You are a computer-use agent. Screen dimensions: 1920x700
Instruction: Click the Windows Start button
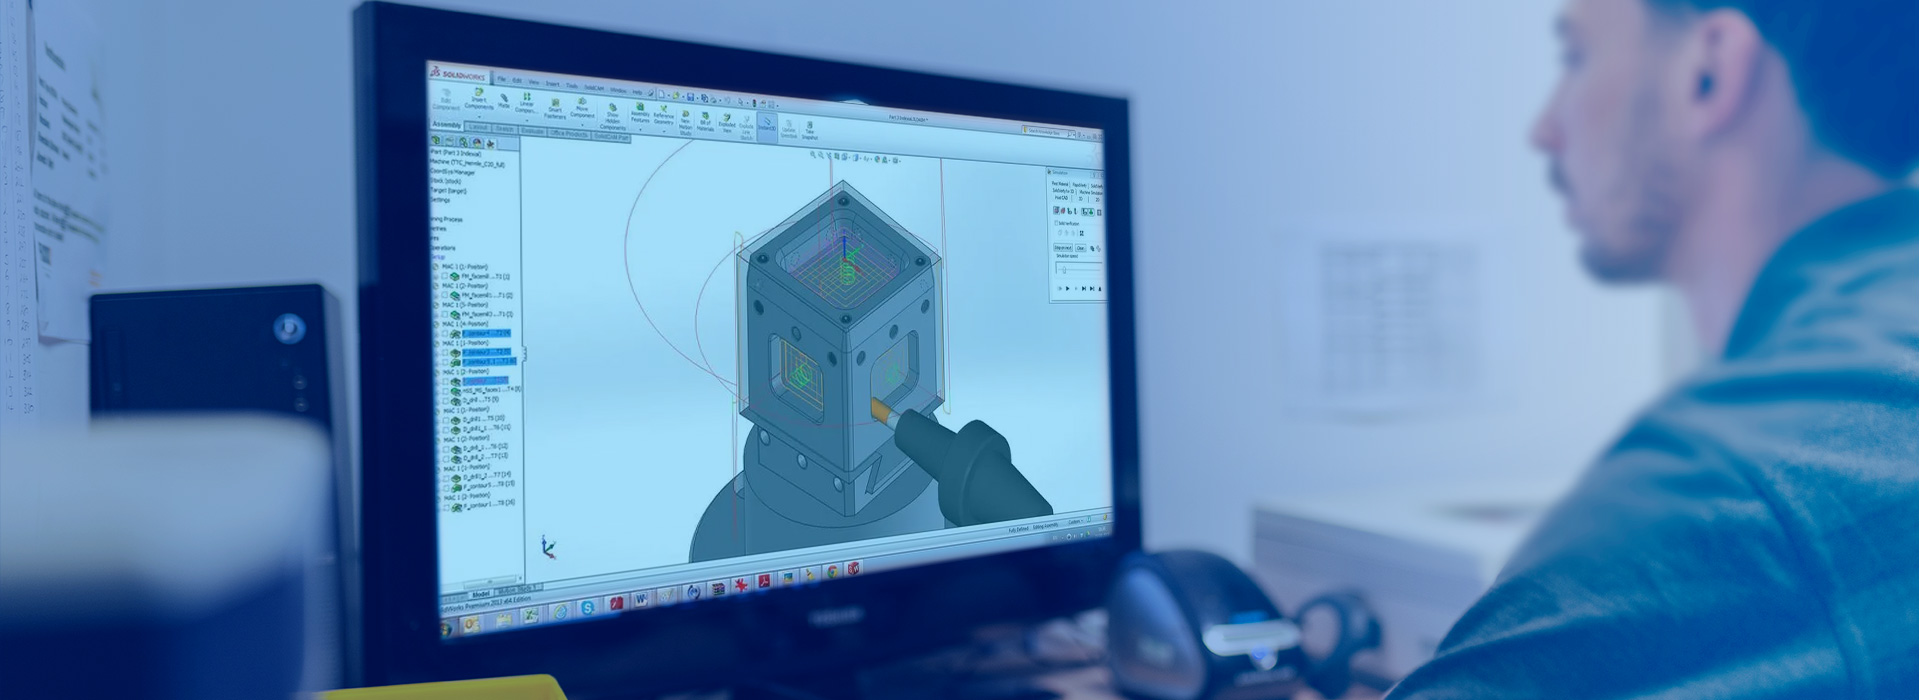point(446,629)
